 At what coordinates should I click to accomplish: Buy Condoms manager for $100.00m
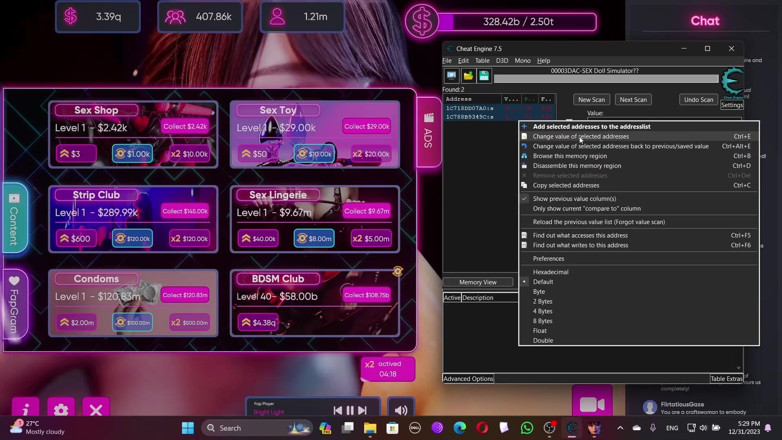point(132,322)
